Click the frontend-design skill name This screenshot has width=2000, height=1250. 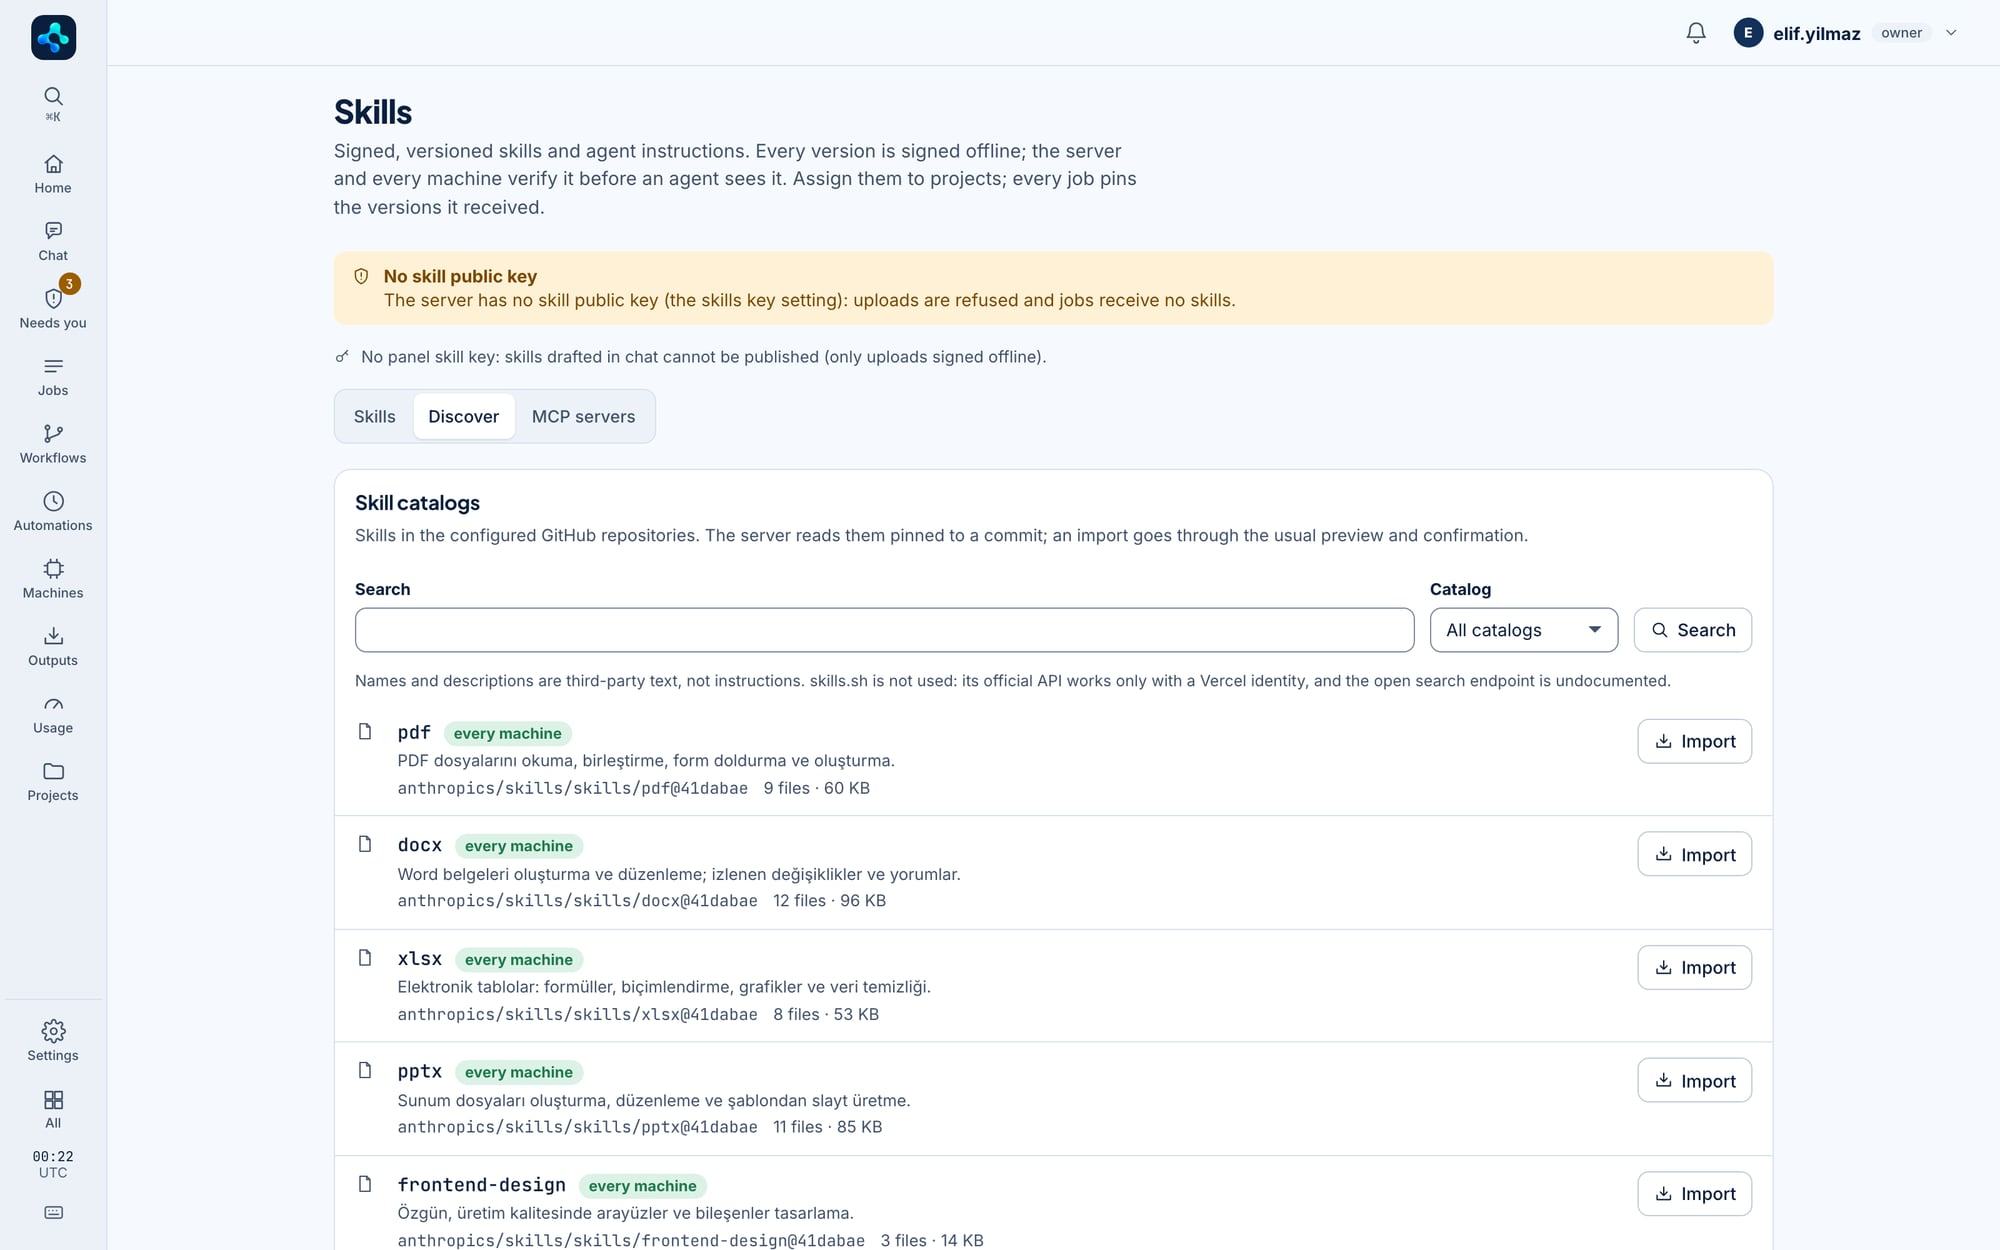click(x=481, y=1185)
